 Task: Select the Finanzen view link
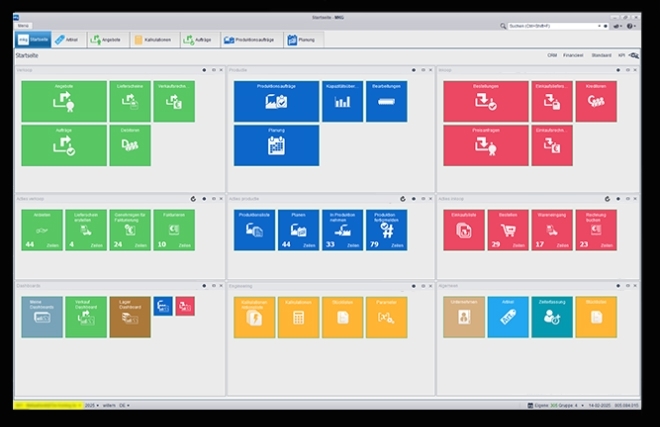click(573, 57)
